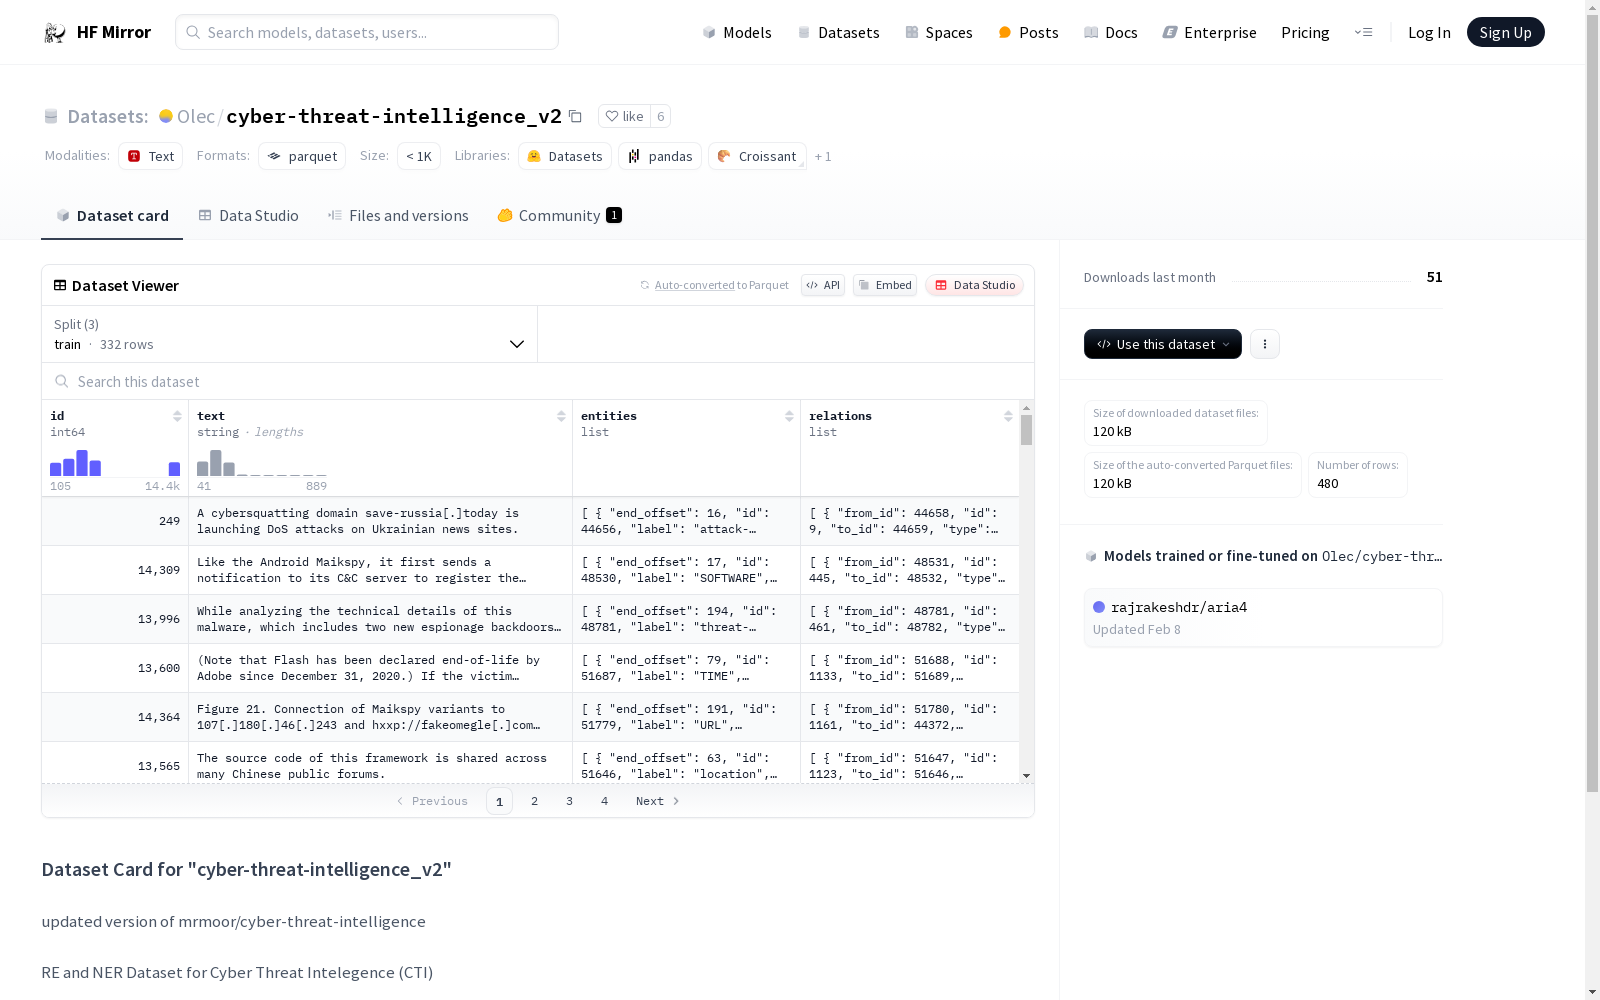Open the Enterprise nav item
1600x1000 pixels.
[1210, 32]
